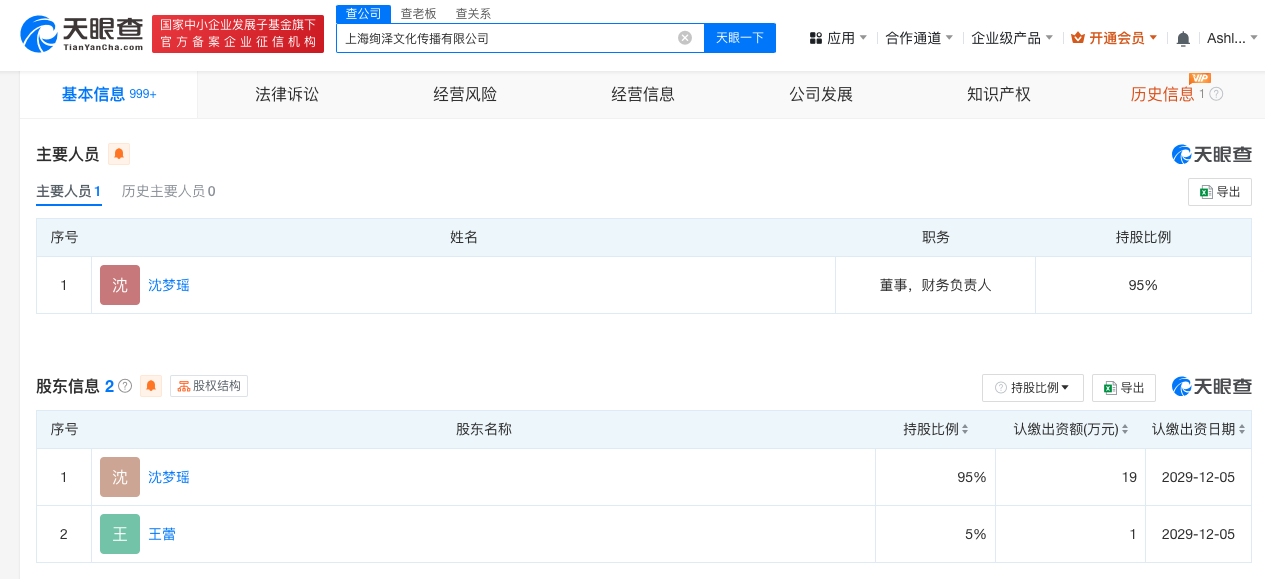Click help icon next to 股东信息

(x=125, y=386)
